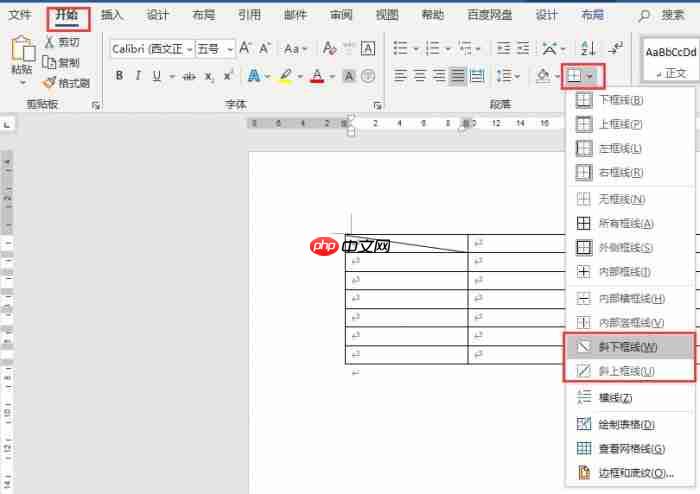The image size is (700, 494).
Task: Click the decrease indent icon
Action: point(503,48)
